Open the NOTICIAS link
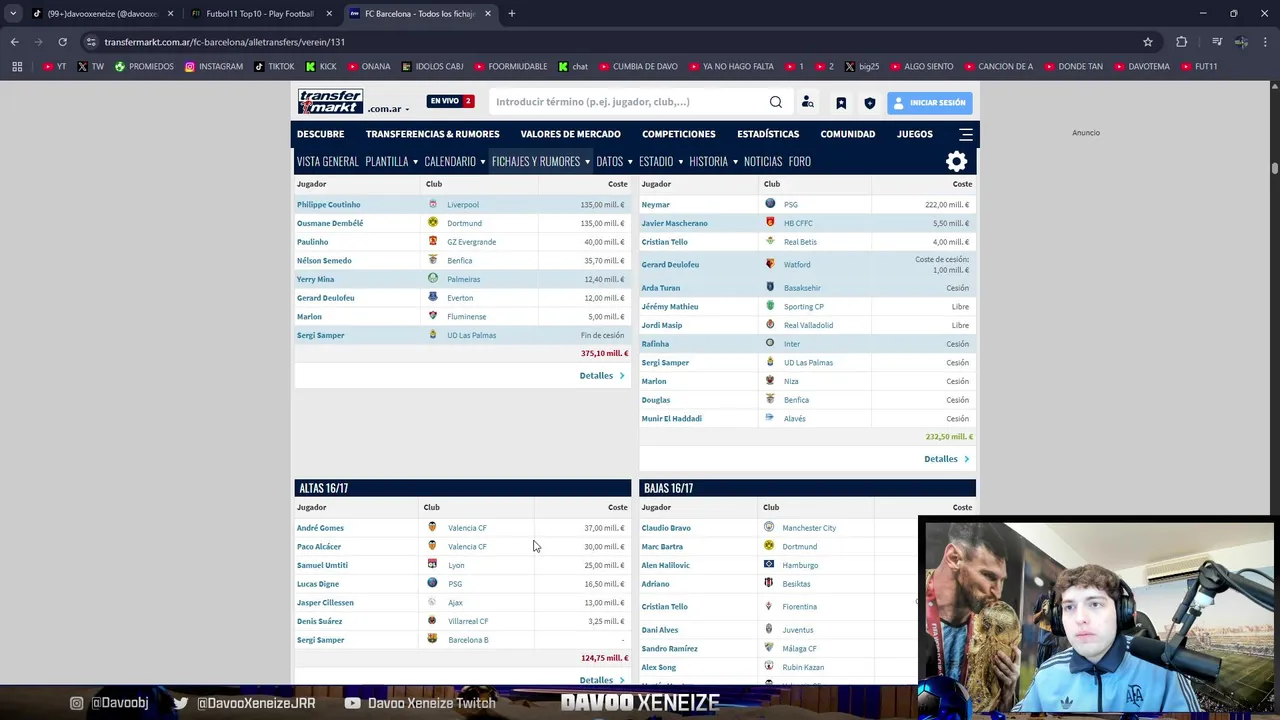 763,161
